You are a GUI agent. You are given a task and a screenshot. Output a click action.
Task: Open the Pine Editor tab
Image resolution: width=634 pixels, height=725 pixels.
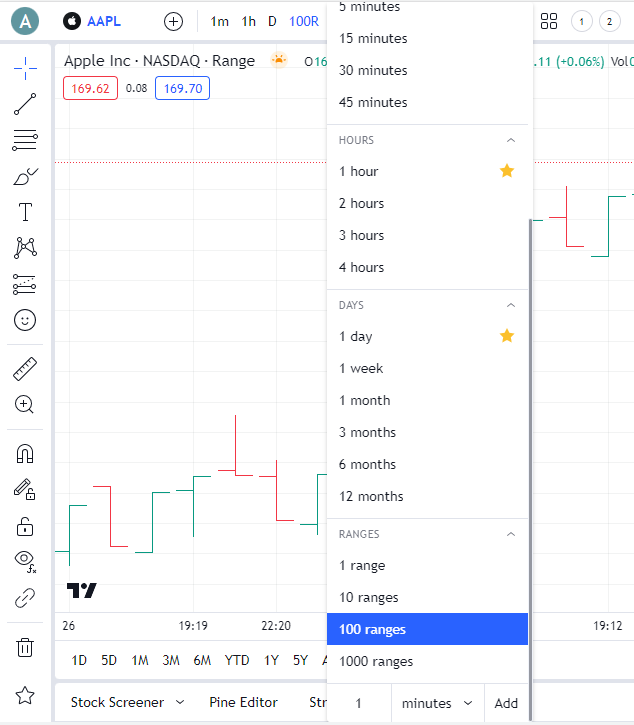243,702
